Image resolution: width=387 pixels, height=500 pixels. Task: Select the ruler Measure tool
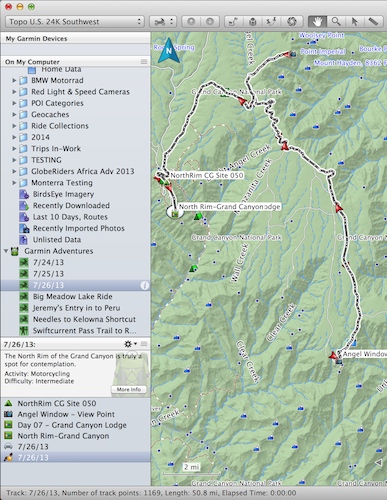coord(373,22)
